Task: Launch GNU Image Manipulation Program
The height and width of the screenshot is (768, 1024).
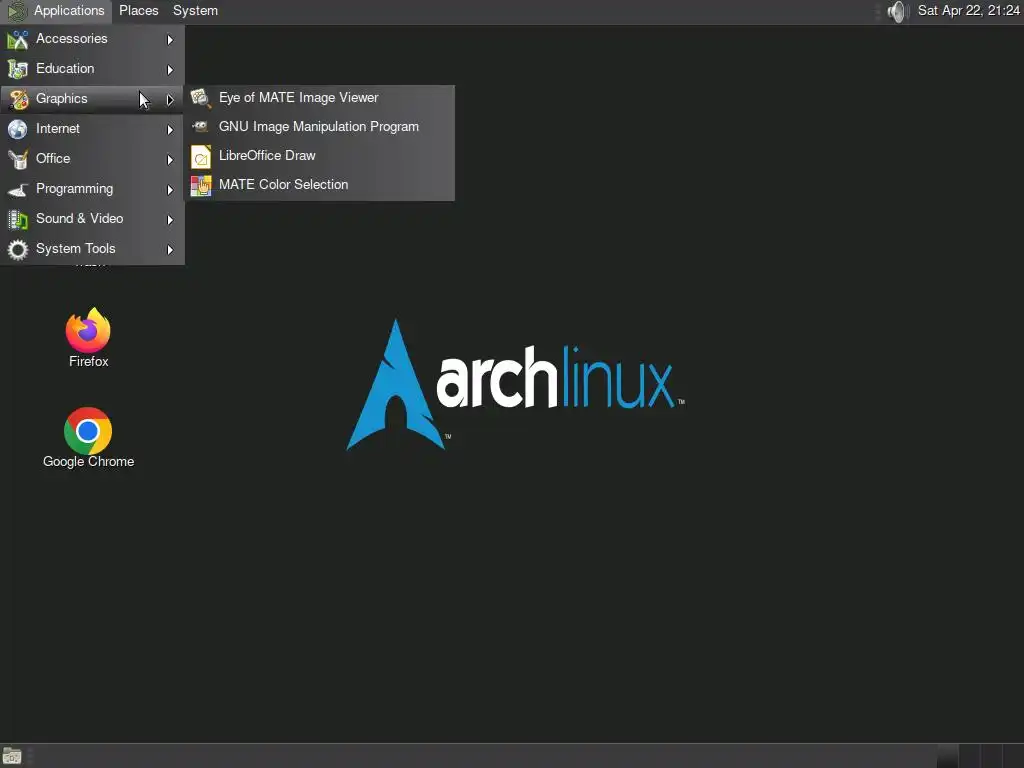Action: 319,127
